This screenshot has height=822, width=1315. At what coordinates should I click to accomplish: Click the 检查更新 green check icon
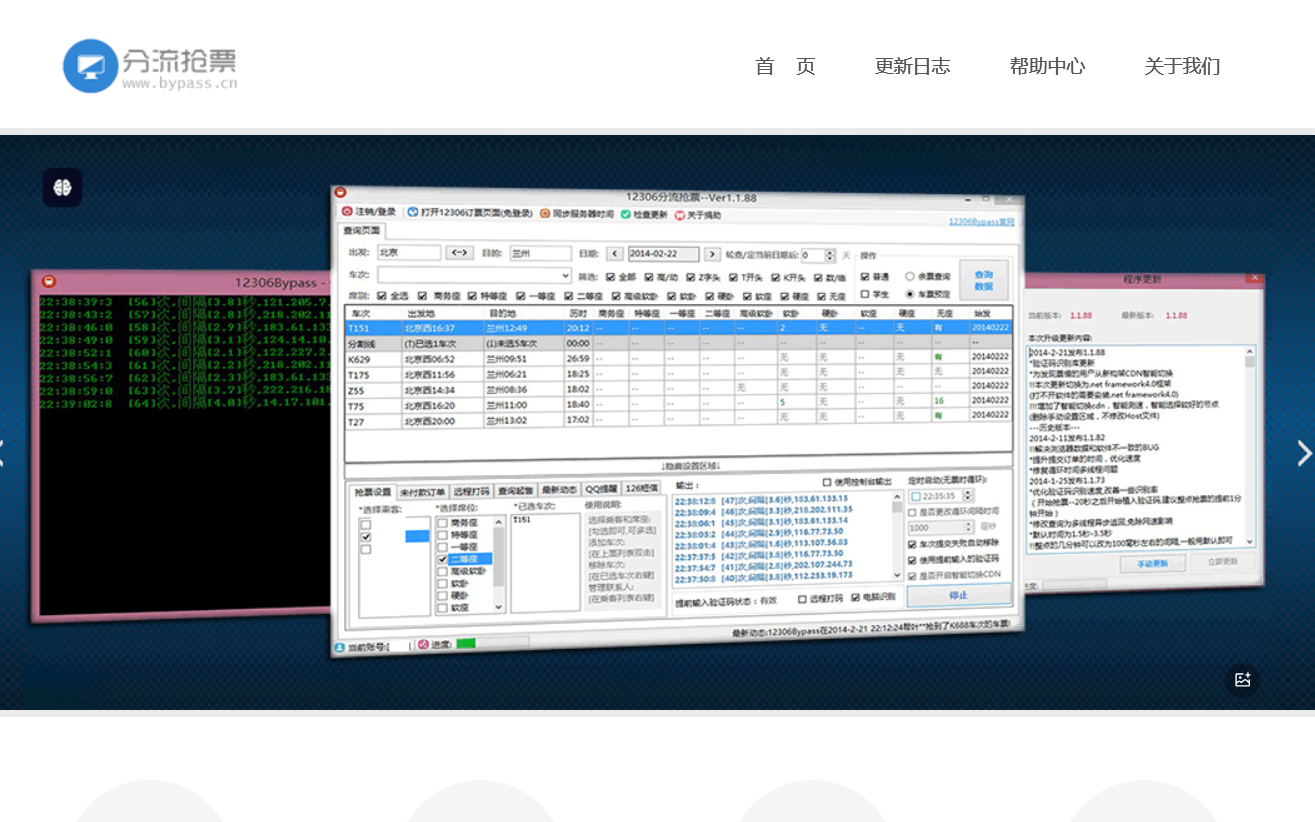coord(626,214)
